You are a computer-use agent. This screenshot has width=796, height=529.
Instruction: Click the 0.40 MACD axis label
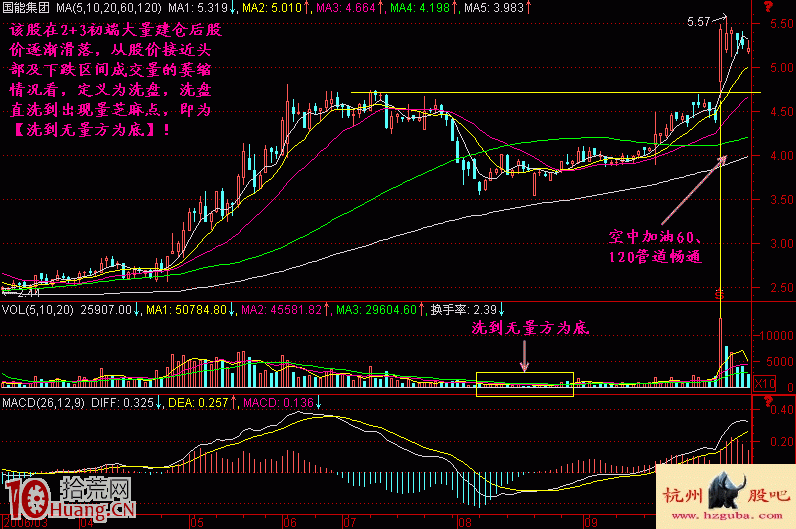tap(784, 410)
